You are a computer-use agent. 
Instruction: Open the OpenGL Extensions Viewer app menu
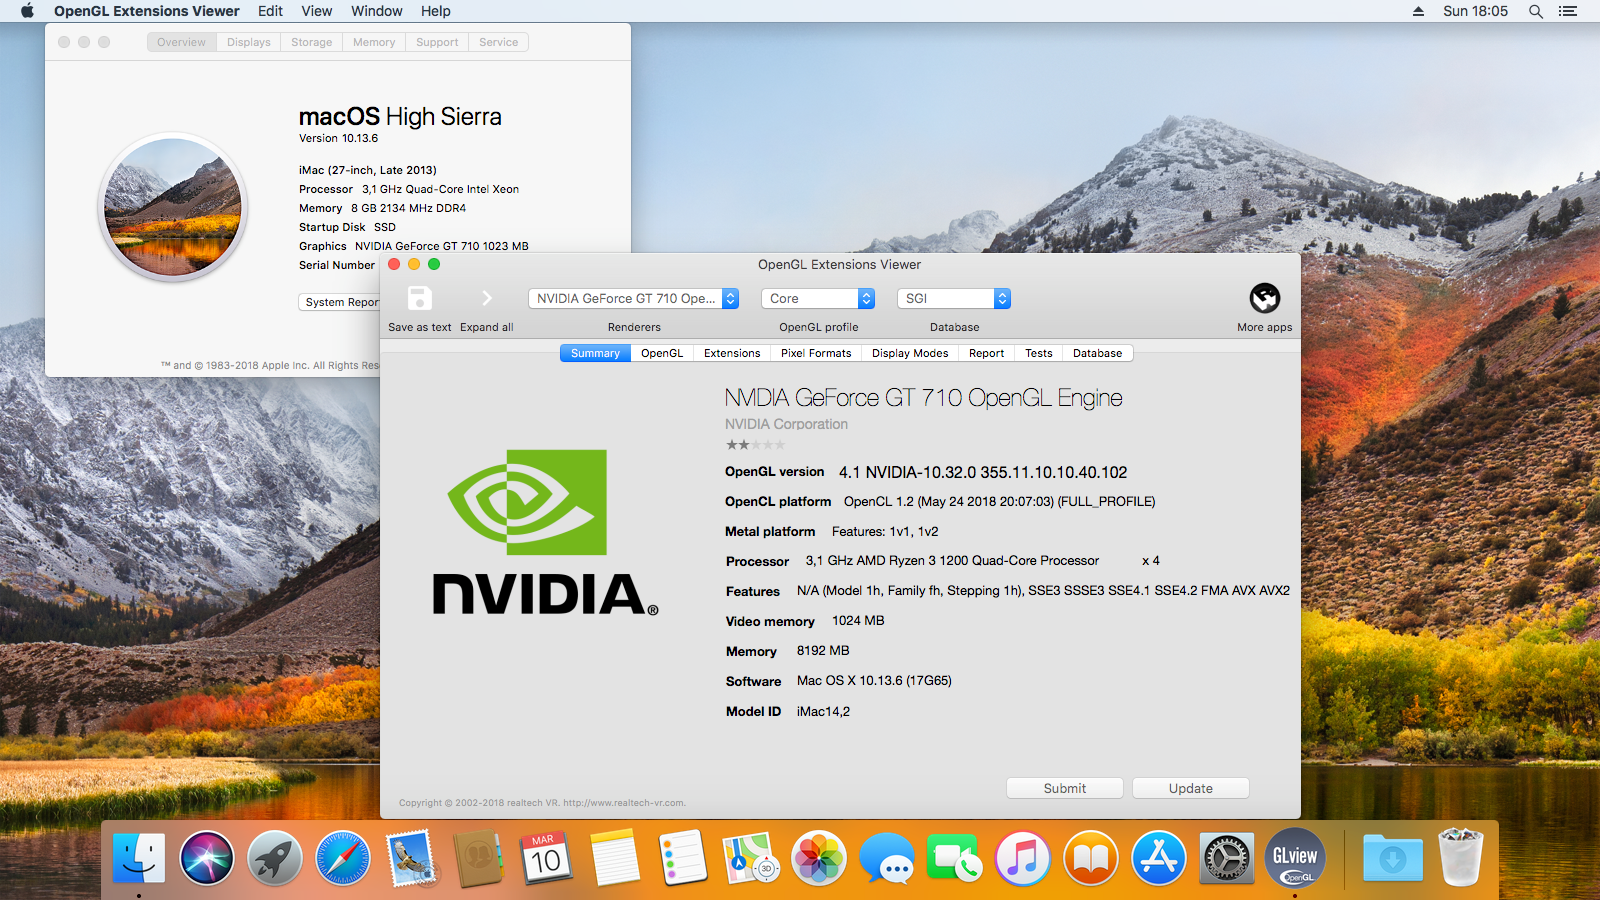pyautogui.click(x=147, y=11)
